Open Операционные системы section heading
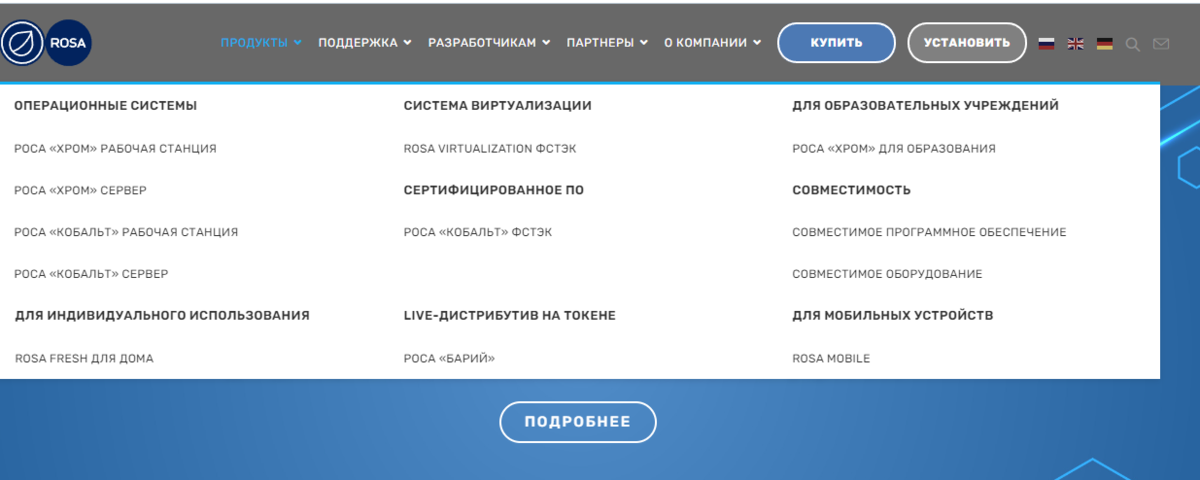Screen dimensions: 1200x480 click(106, 105)
